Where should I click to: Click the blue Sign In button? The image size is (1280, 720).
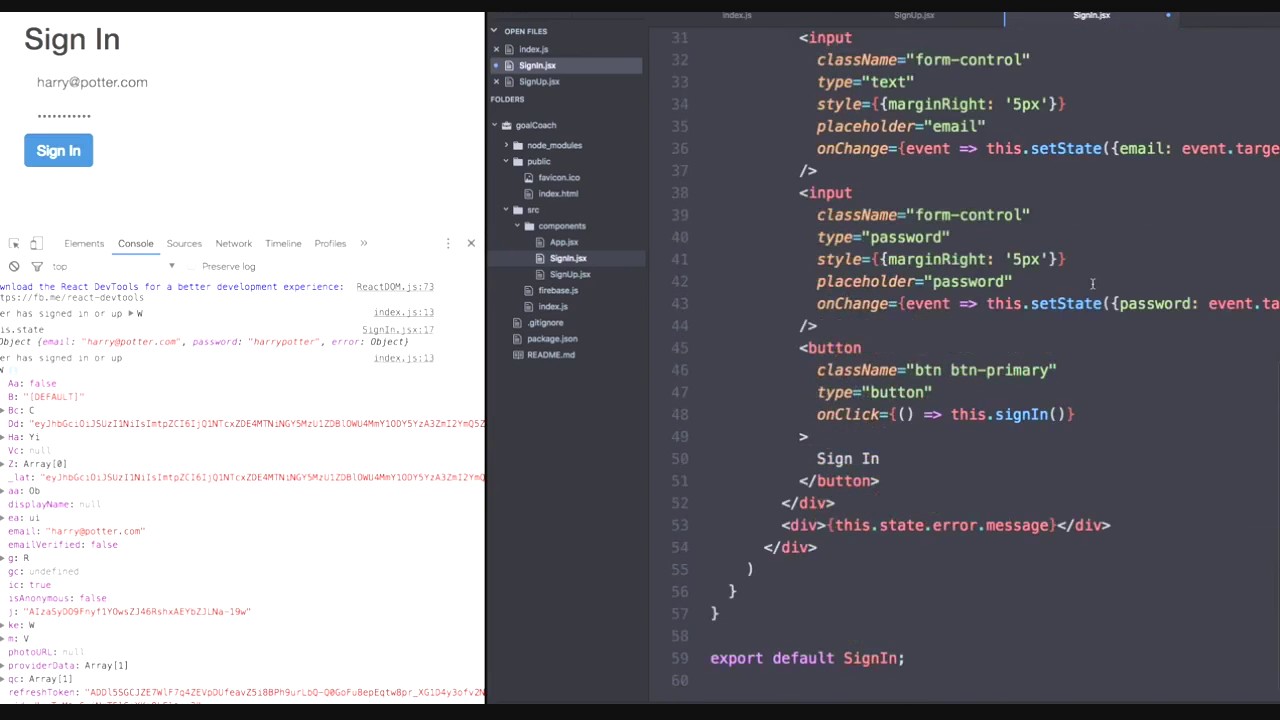coord(58,151)
